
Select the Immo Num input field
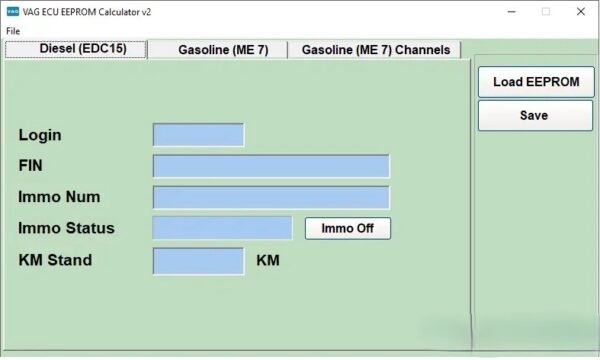(271, 197)
